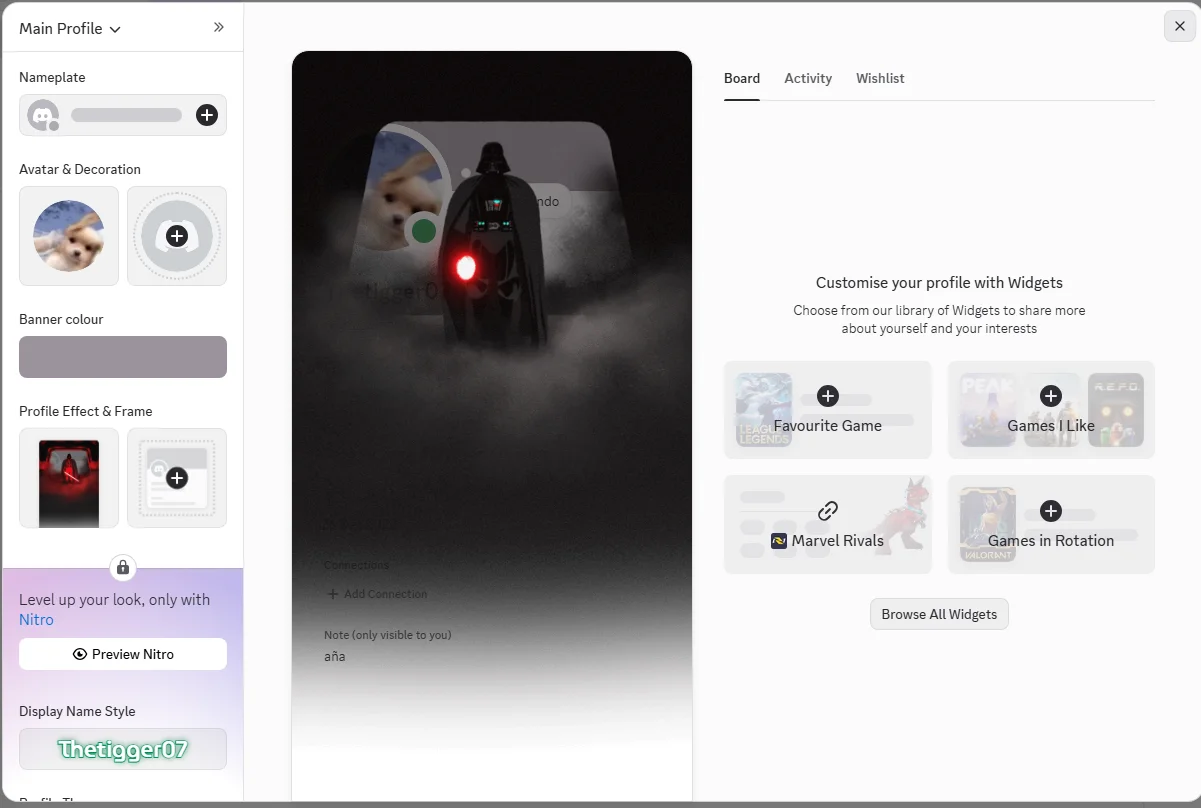Select the Darth Vader profile effect thumbnail
Screen dimensions: 1201x808
pos(69,478)
